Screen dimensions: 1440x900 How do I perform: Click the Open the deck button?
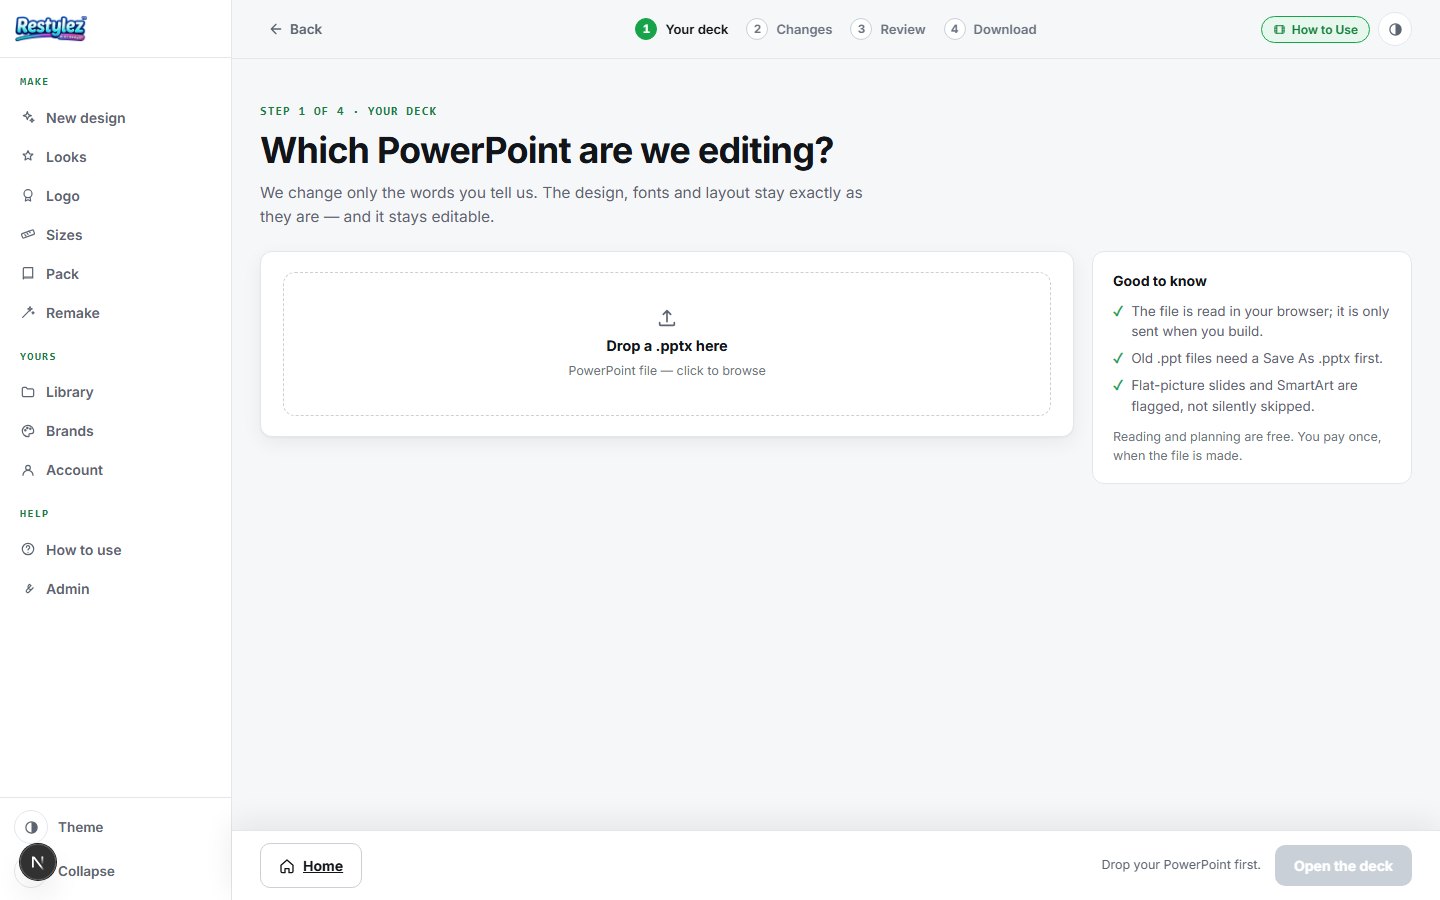[x=1343, y=866]
